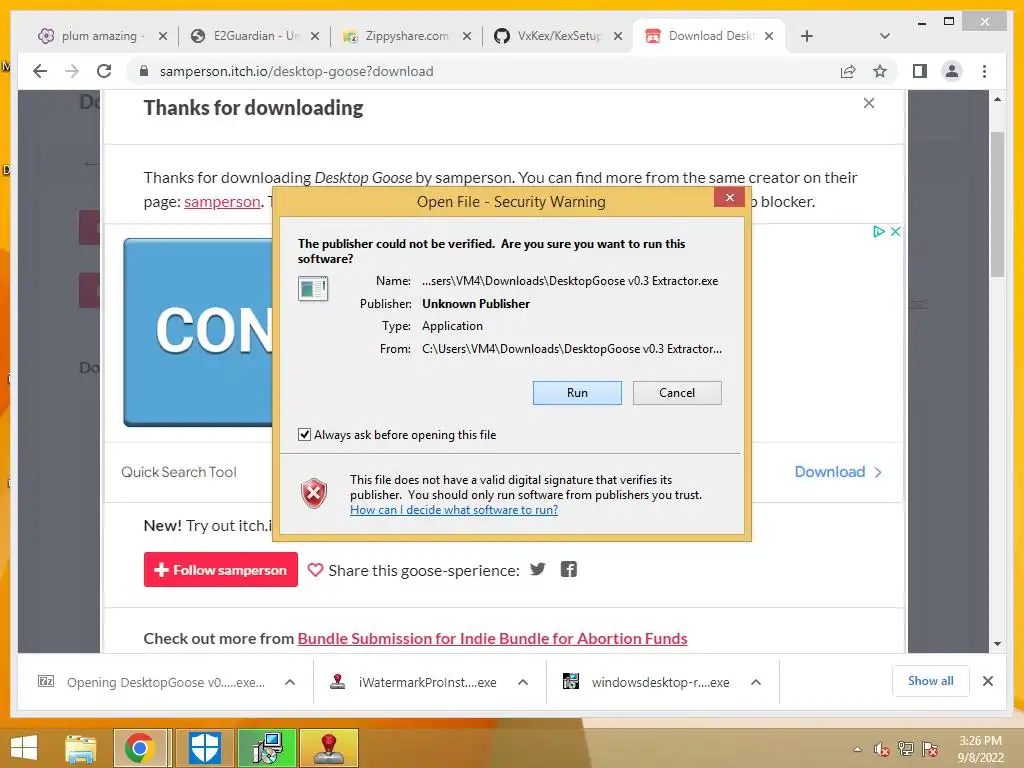Open a new browser tab
The width and height of the screenshot is (1024, 768).
807,36
